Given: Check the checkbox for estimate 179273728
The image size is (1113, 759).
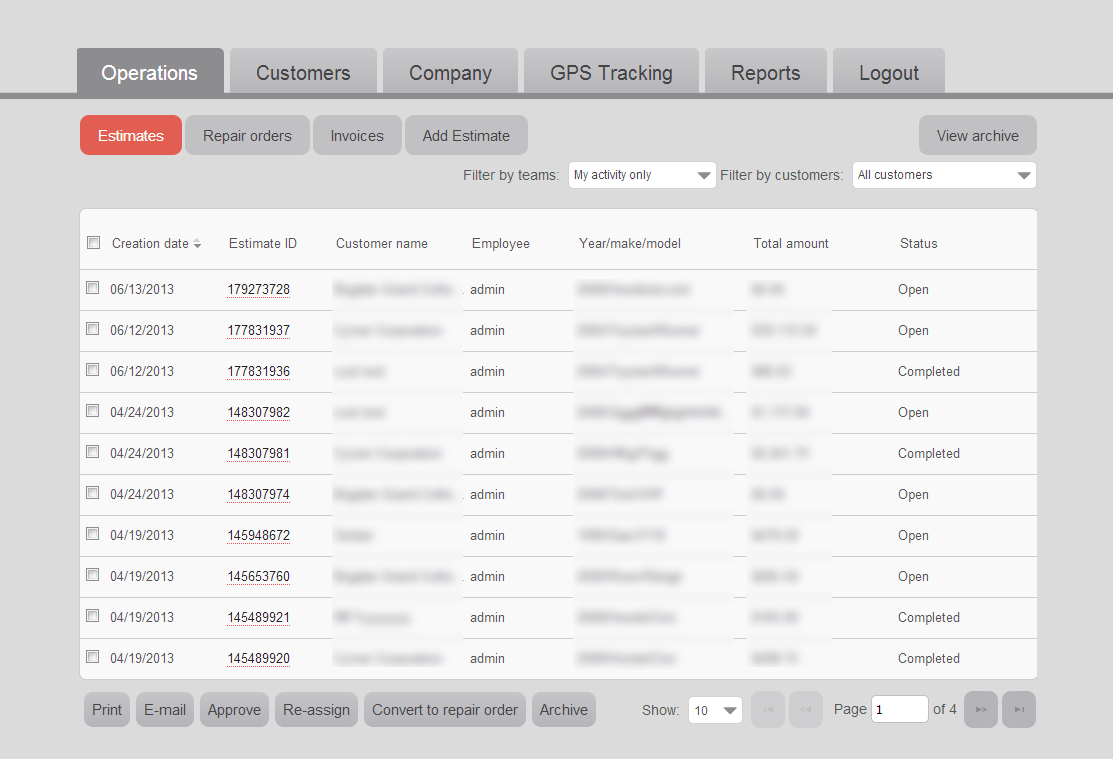Looking at the screenshot, I should 93,287.
